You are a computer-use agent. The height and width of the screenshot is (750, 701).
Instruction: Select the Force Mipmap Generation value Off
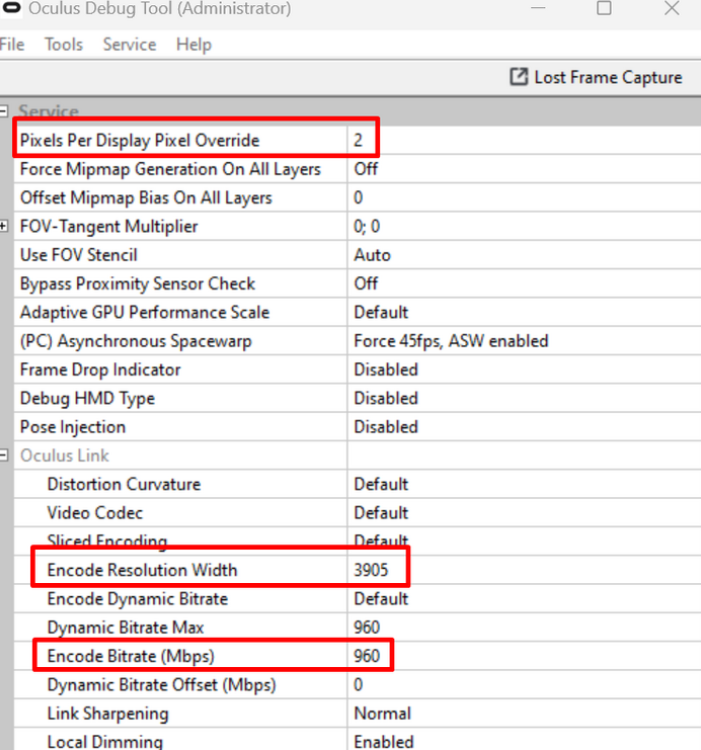click(x=366, y=169)
